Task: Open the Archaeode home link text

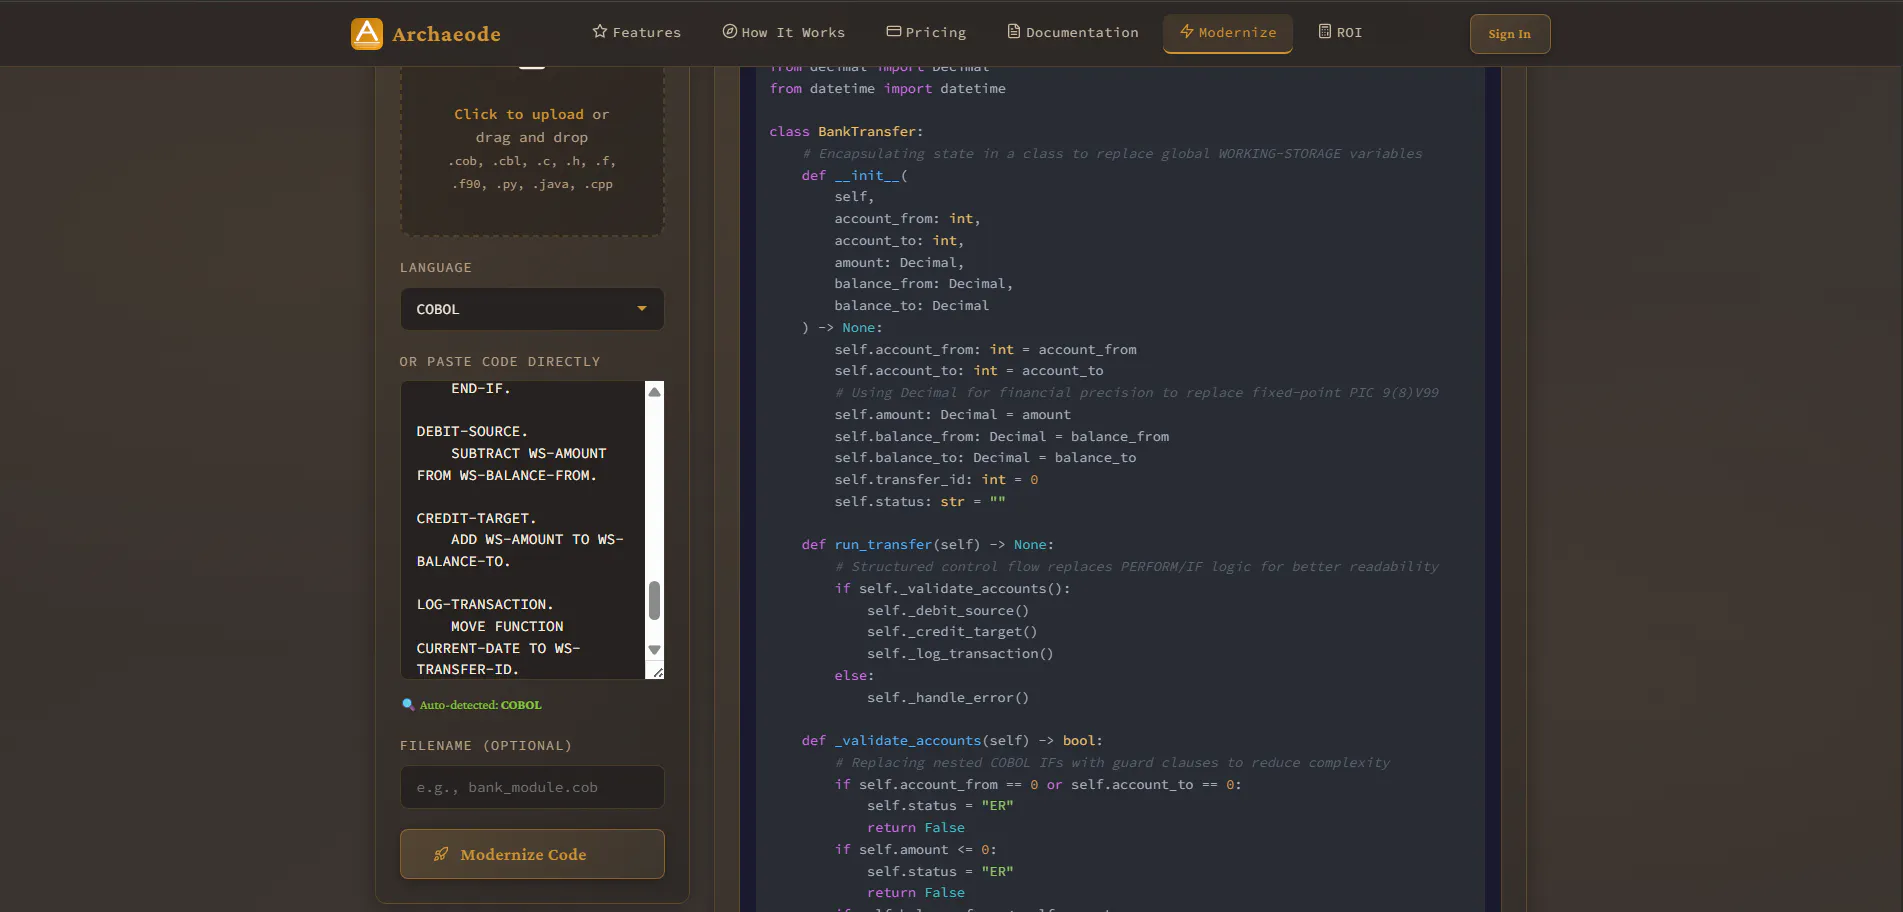Action: pos(446,34)
